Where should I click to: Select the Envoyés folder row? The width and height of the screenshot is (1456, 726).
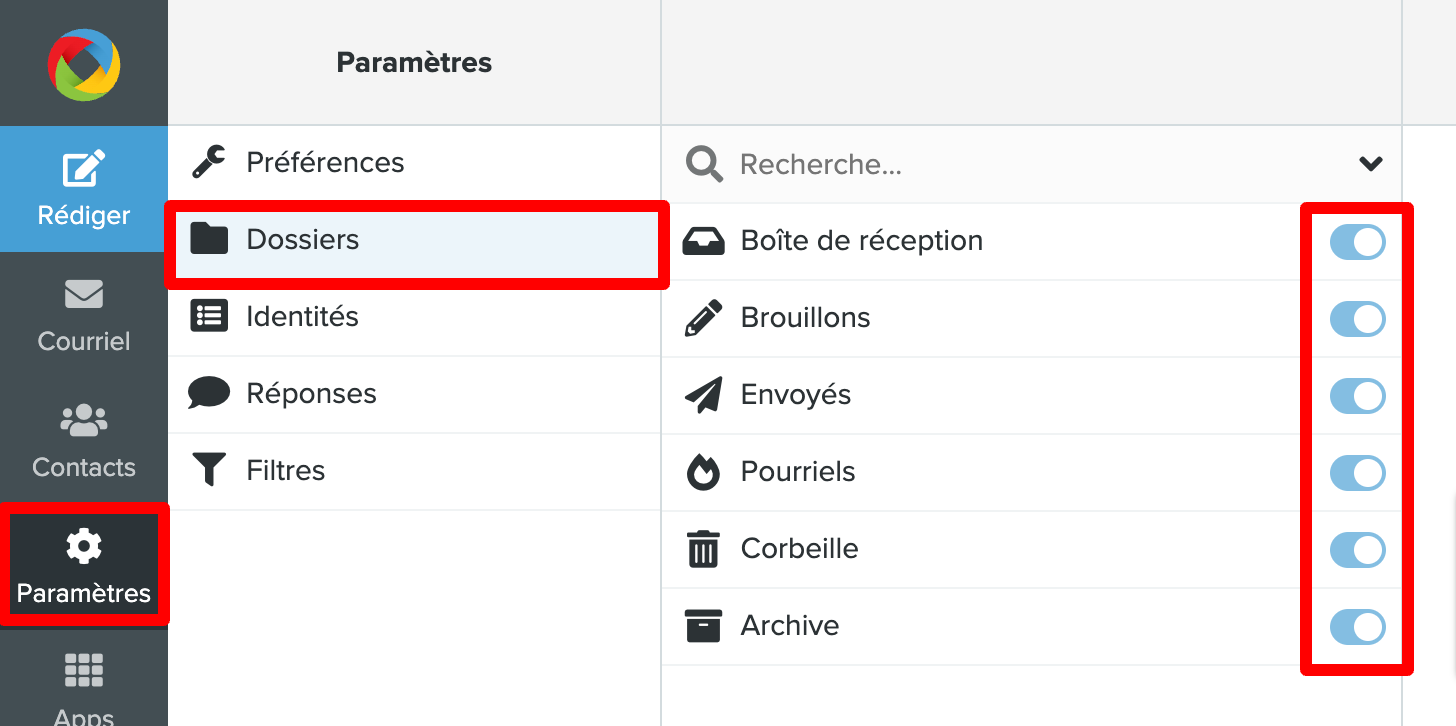(796, 395)
